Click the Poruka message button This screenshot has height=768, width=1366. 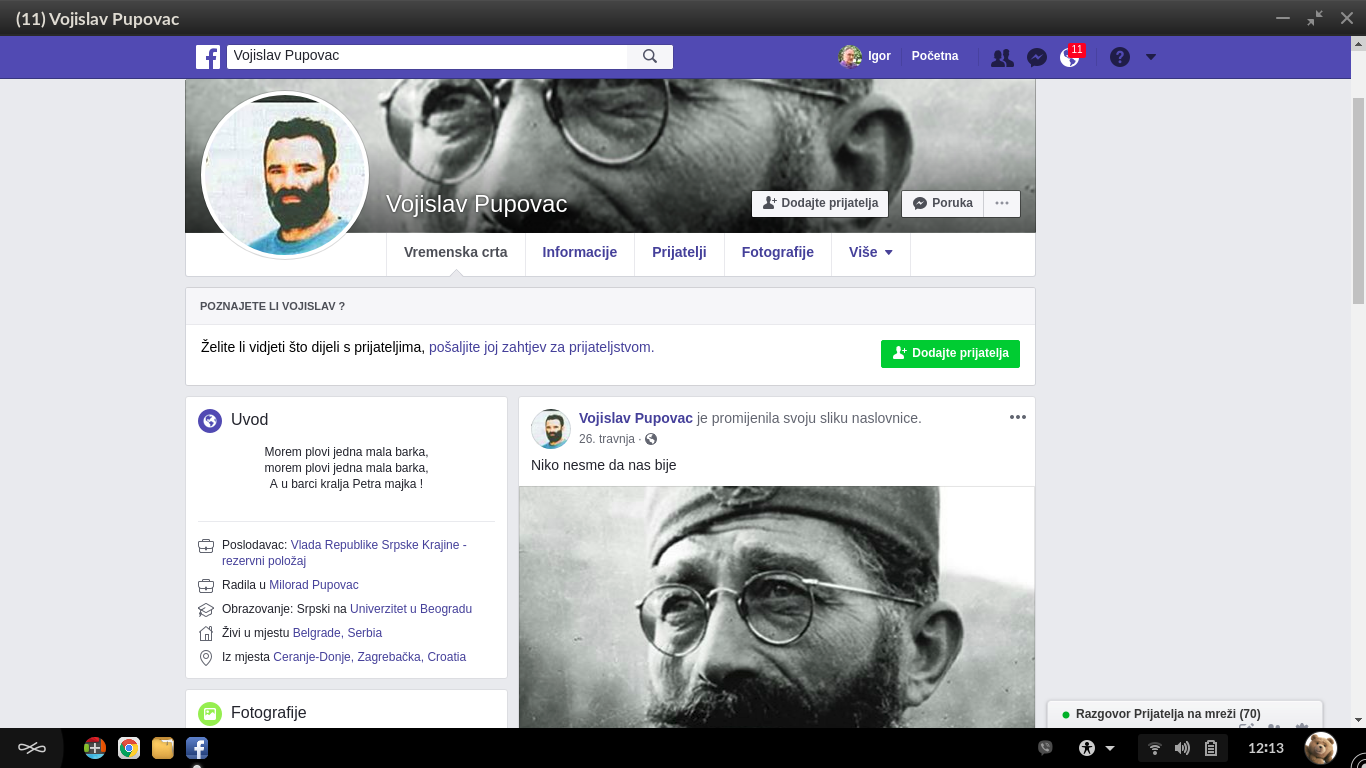click(942, 203)
